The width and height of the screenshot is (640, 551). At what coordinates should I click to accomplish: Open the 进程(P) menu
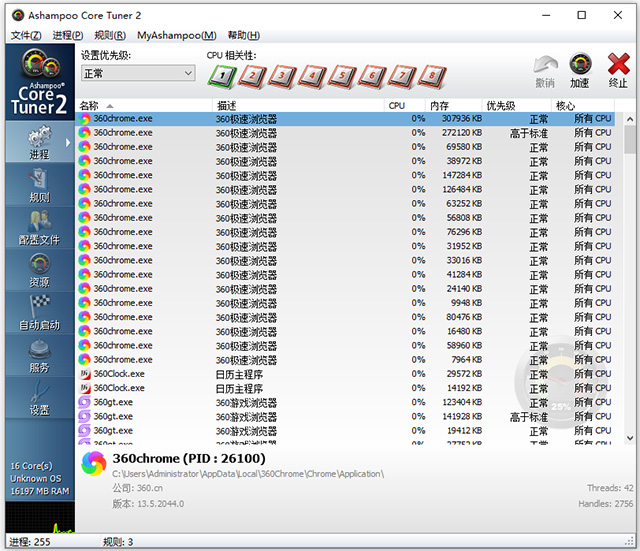click(68, 36)
